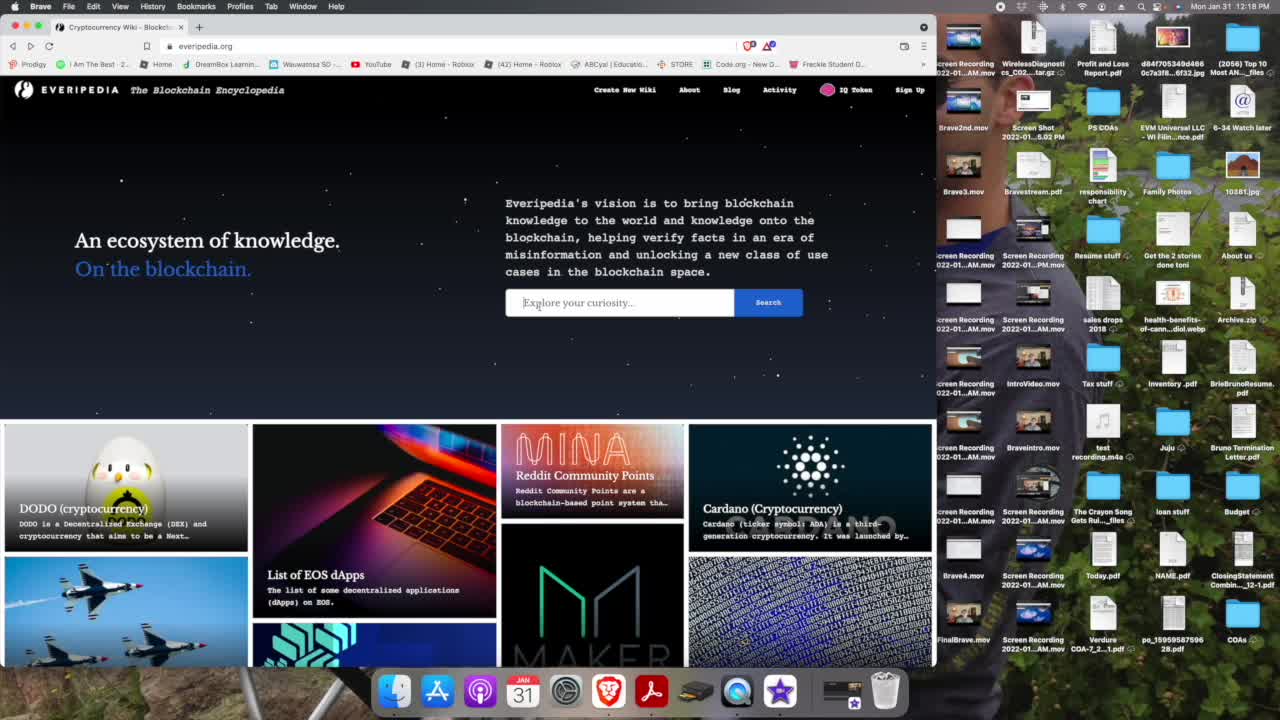
Task: Launch App Store from the dock
Action: pyautogui.click(x=438, y=691)
